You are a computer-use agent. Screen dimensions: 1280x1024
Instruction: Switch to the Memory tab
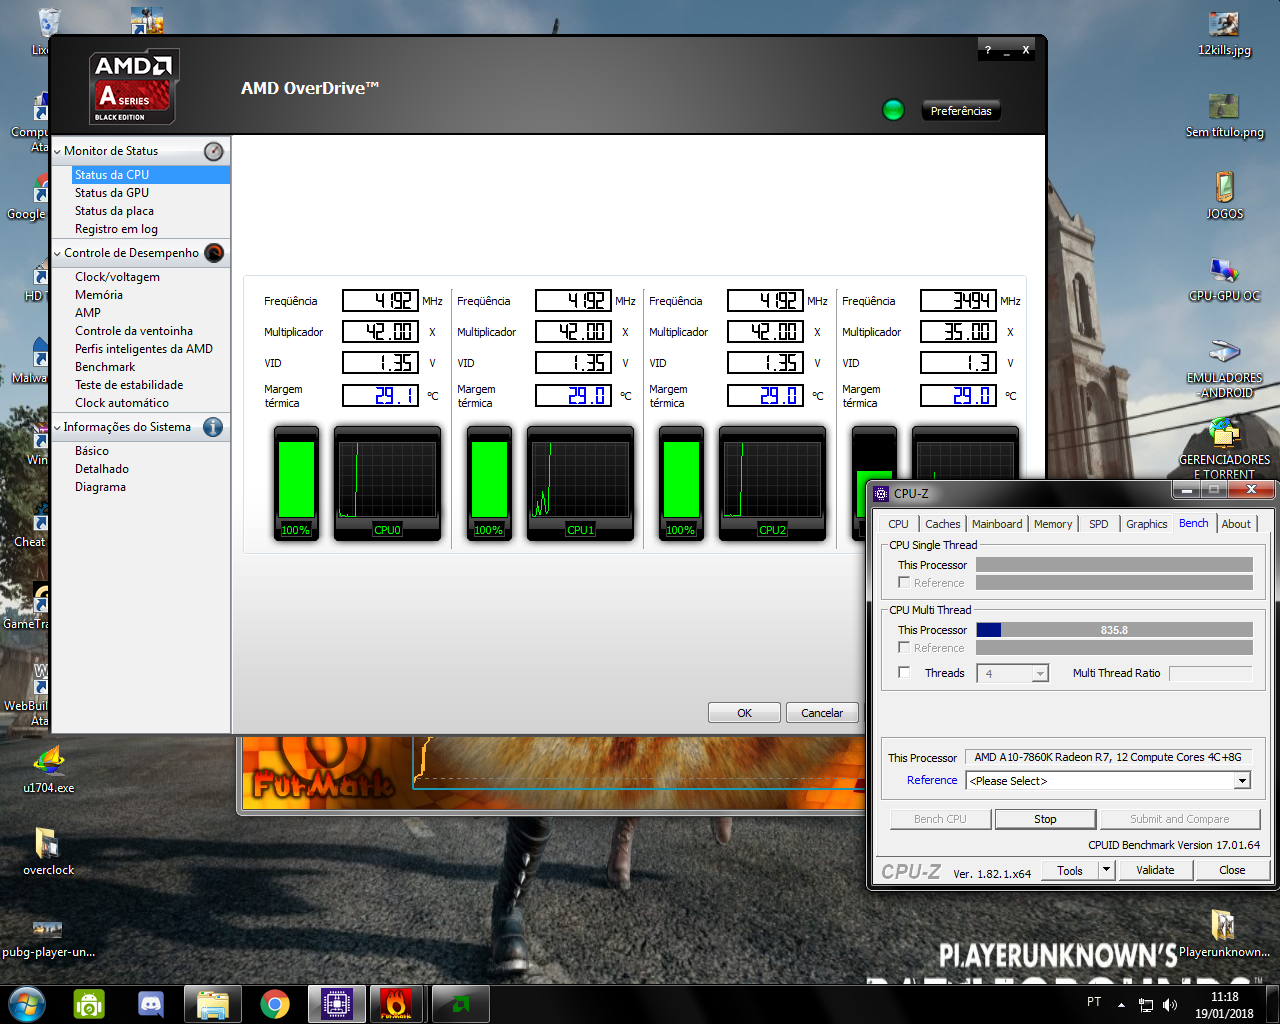[1053, 524]
